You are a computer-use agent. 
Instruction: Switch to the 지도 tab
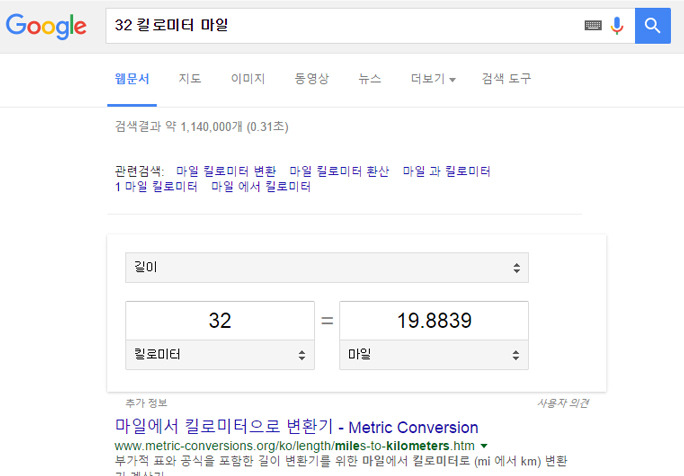[190, 79]
